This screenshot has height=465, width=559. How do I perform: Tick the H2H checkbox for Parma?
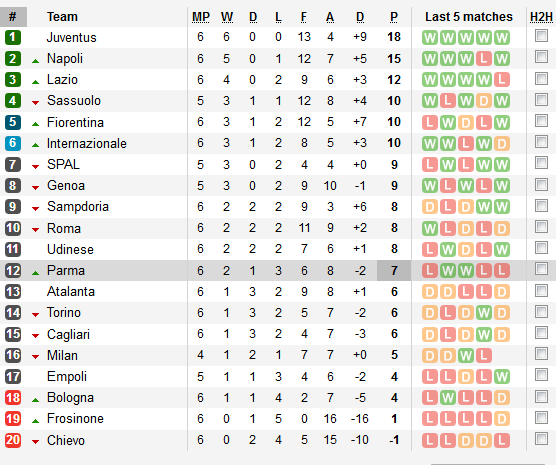point(541,269)
